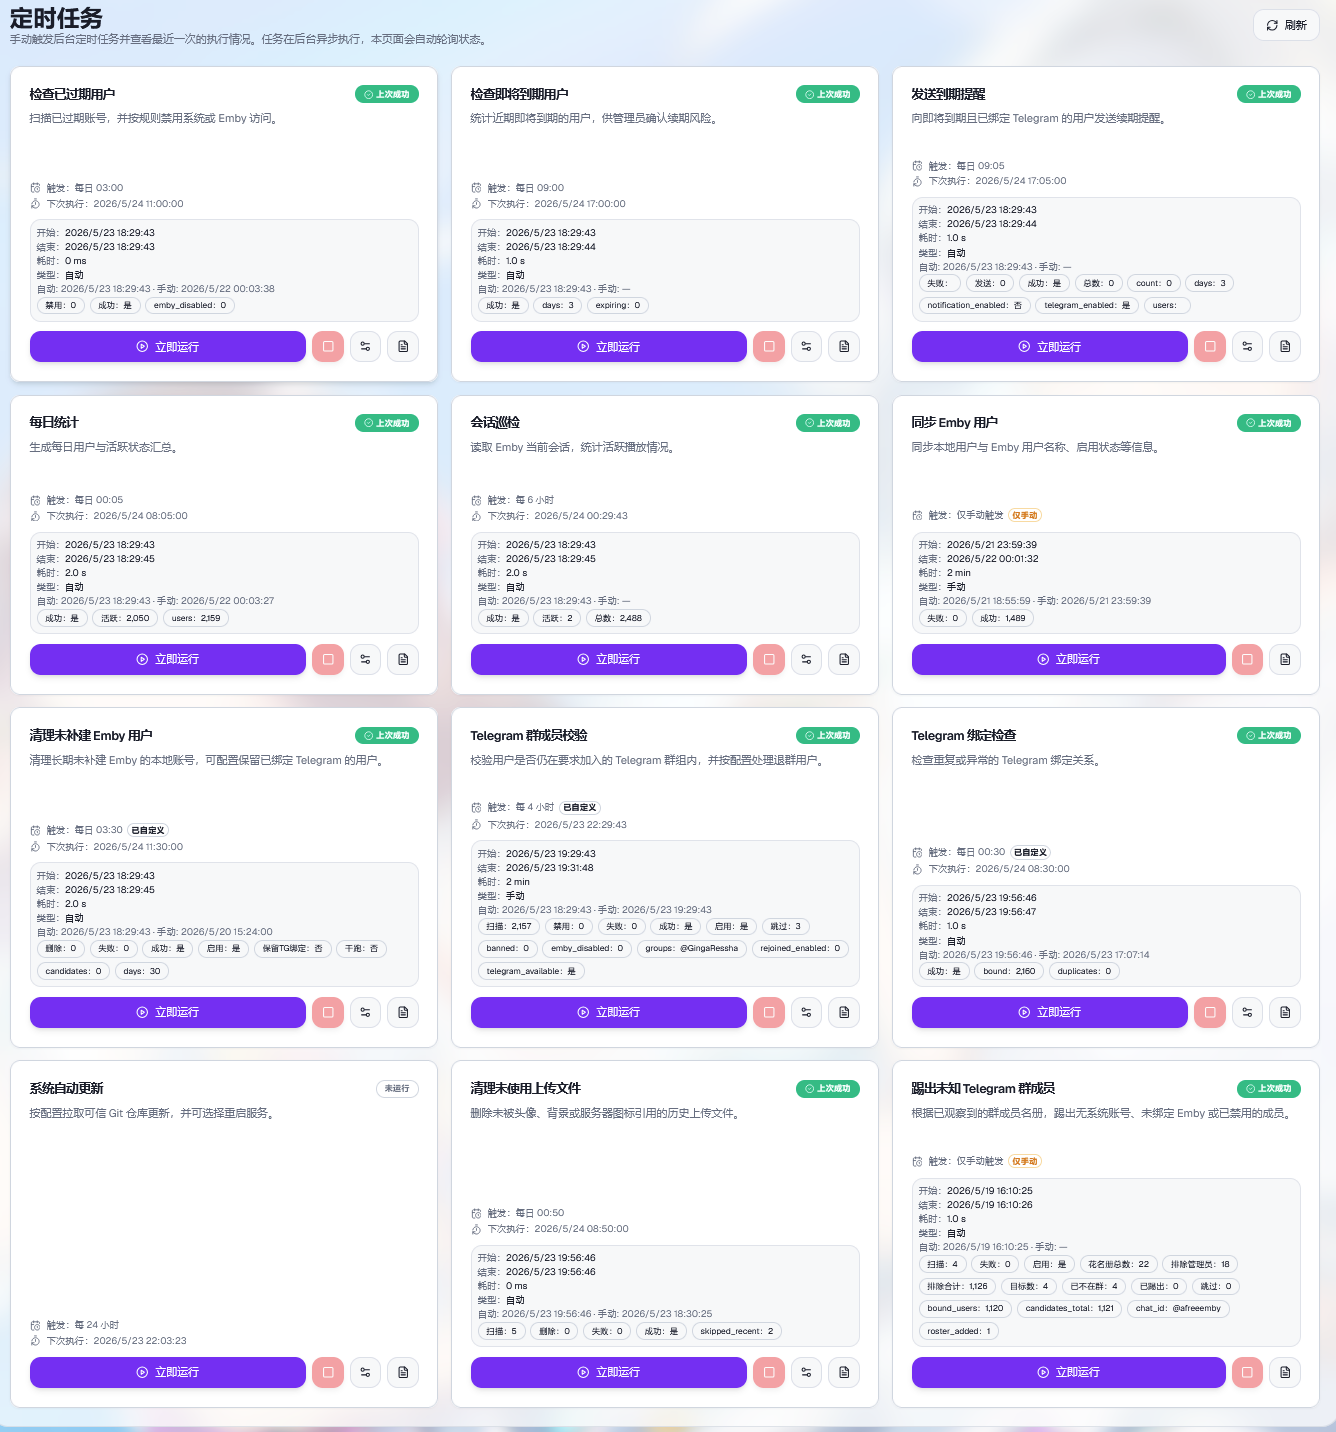This screenshot has width=1336, height=1432.
Task: Stop the 每日统计 task with red icon
Action: click(x=328, y=659)
